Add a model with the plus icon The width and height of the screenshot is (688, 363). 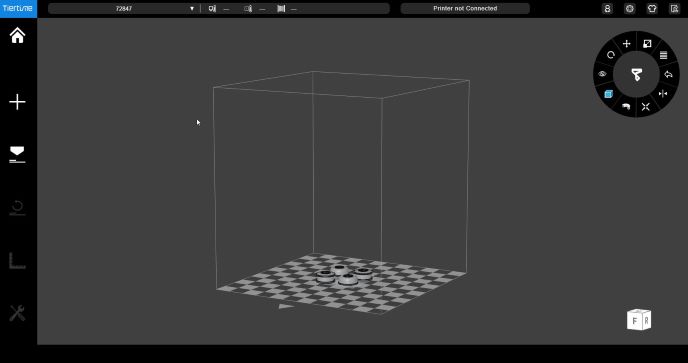pyautogui.click(x=18, y=102)
